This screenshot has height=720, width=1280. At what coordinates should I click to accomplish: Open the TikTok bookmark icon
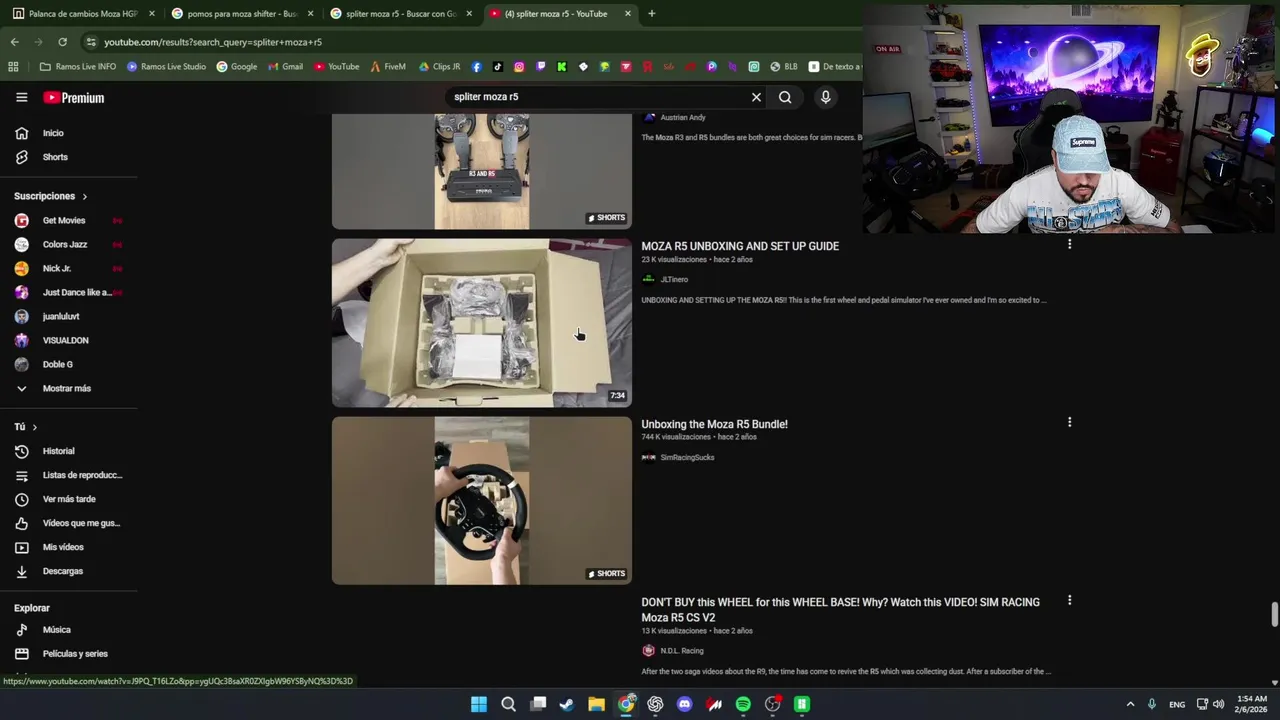[498, 67]
